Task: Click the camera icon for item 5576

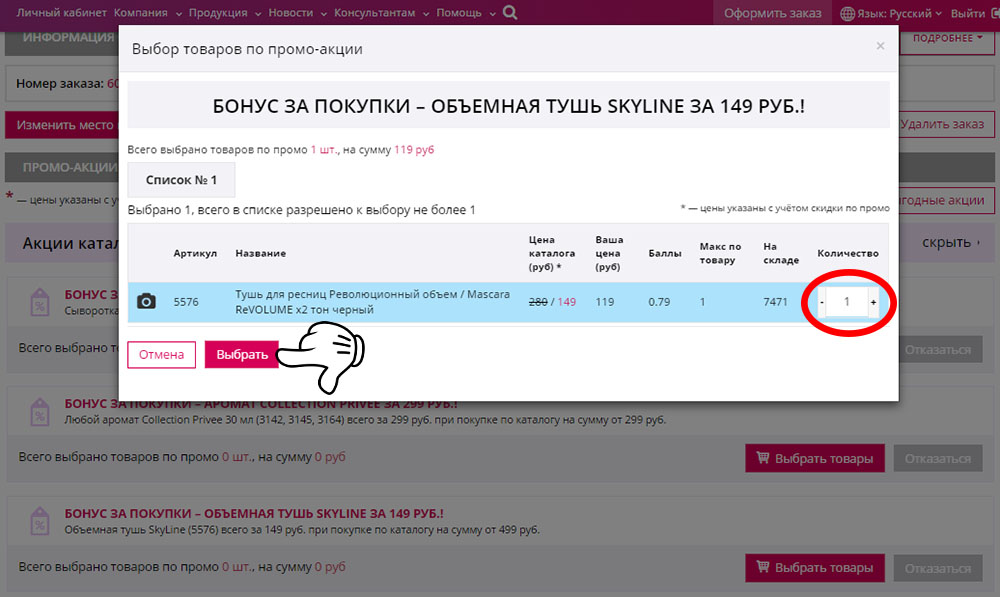Action: [146, 301]
